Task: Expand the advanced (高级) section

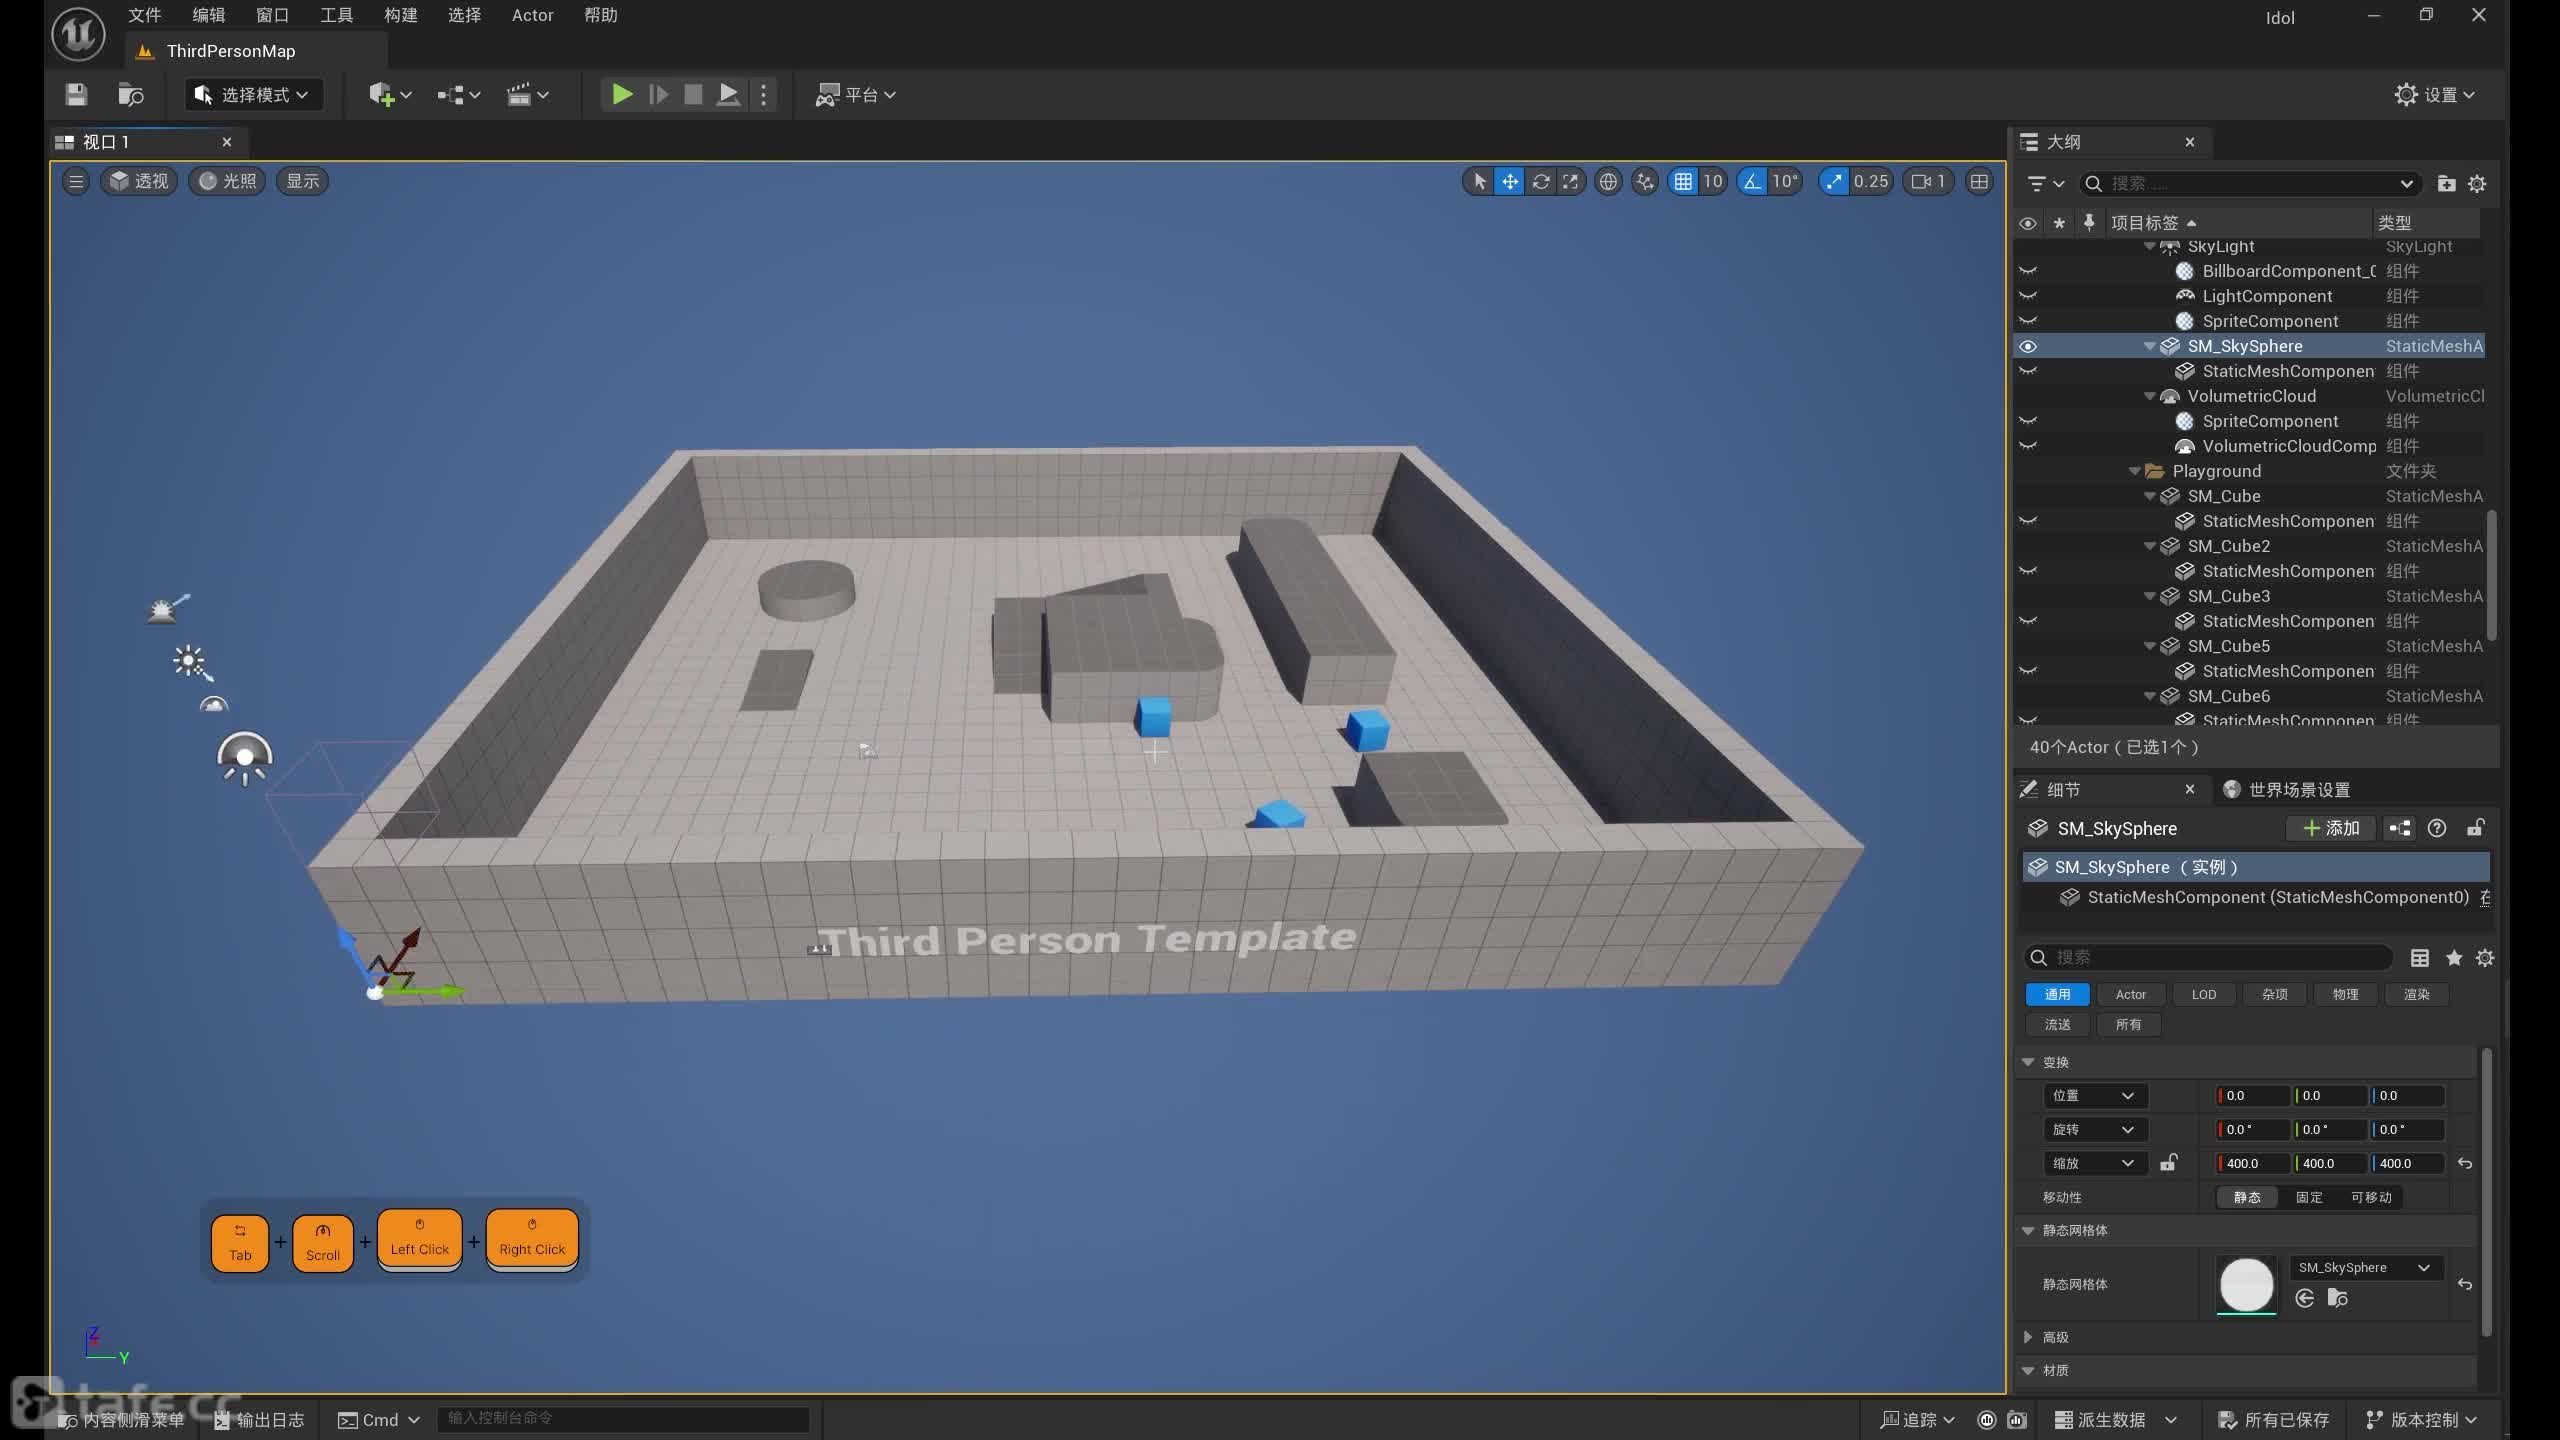Action: pyautogui.click(x=2029, y=1337)
